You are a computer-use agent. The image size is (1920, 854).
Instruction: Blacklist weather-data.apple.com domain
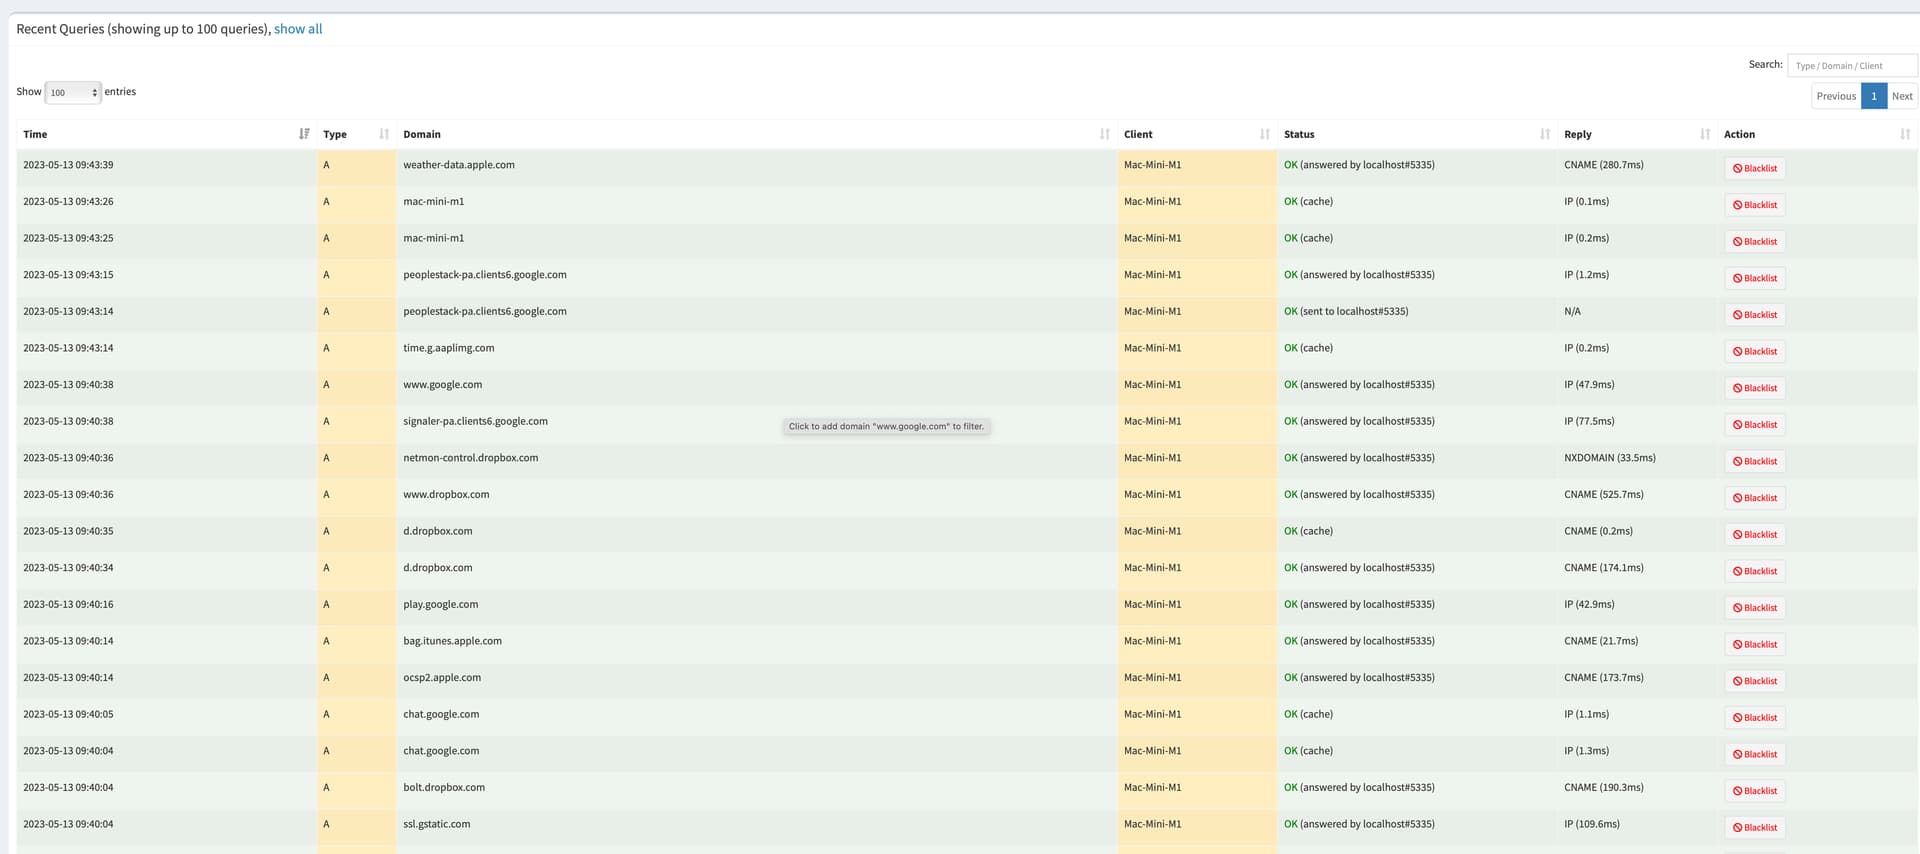[x=1754, y=168]
